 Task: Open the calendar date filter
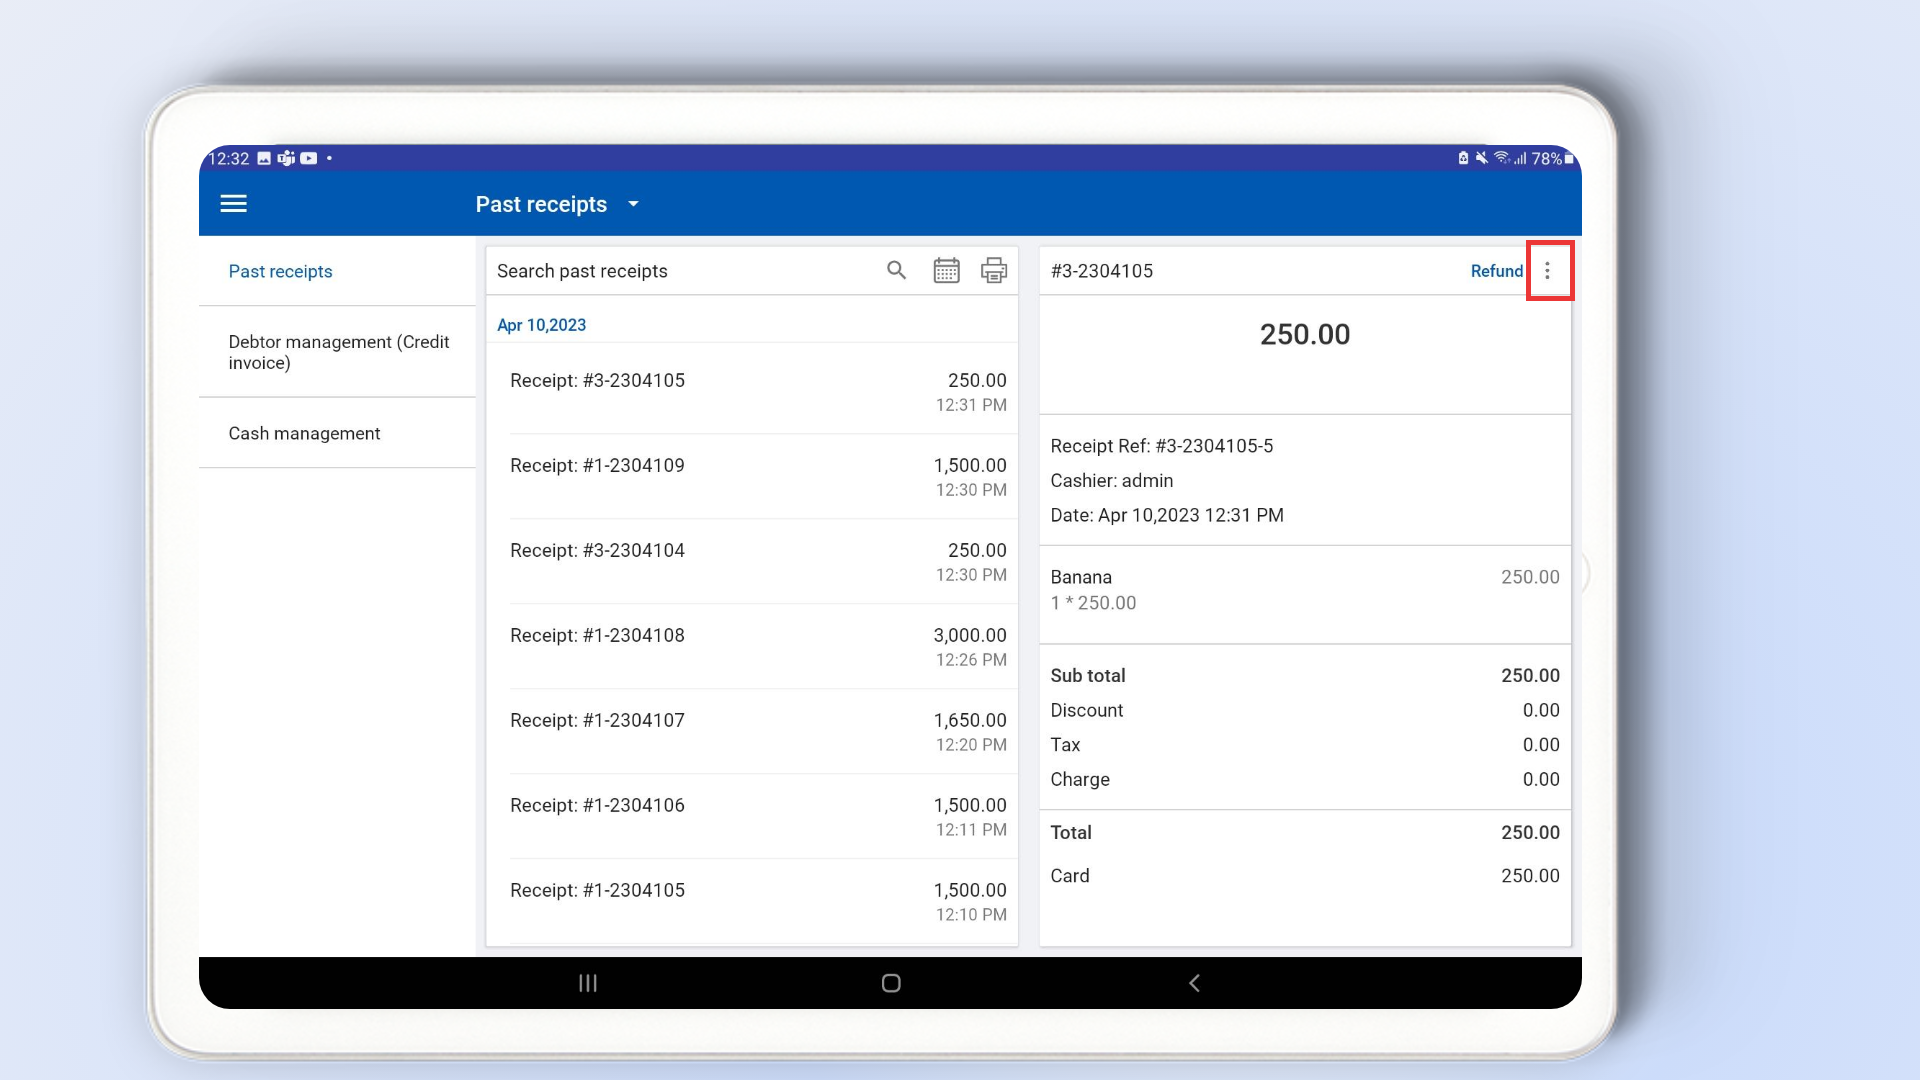[x=946, y=270]
